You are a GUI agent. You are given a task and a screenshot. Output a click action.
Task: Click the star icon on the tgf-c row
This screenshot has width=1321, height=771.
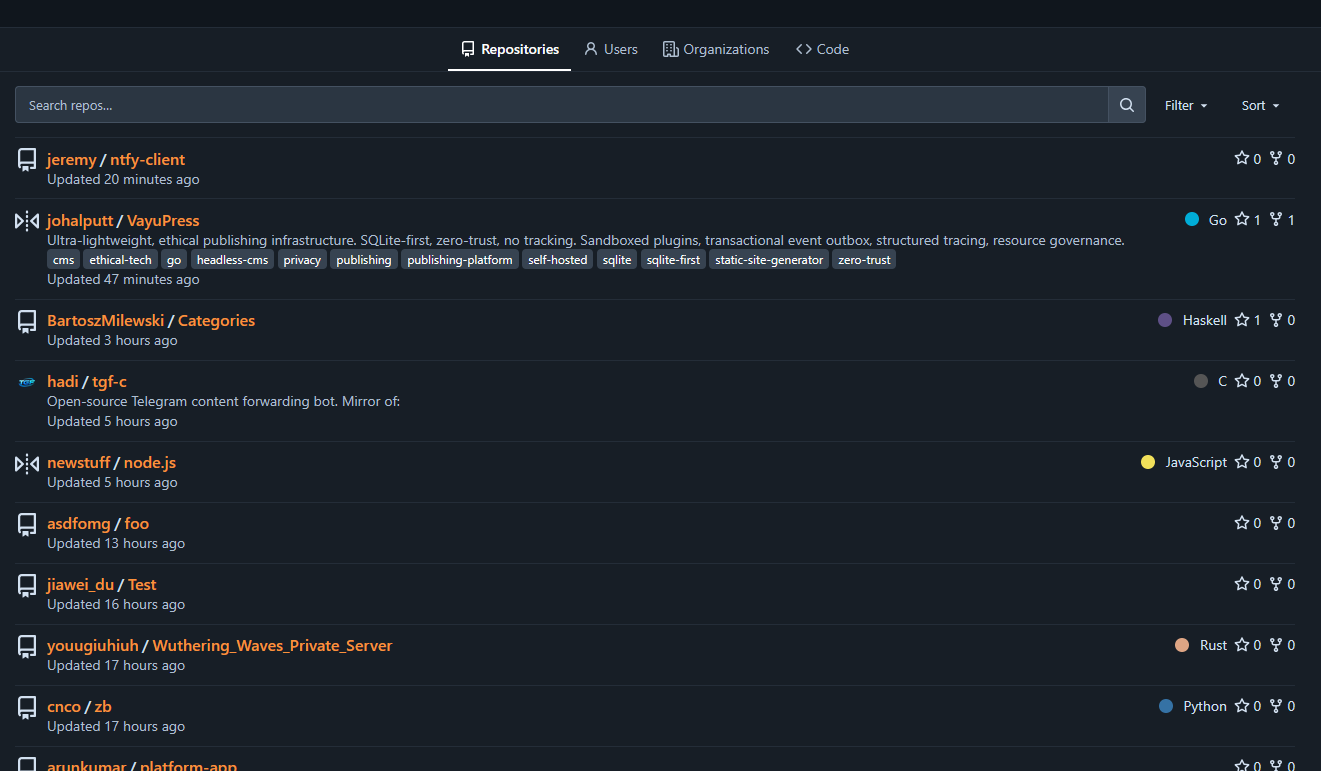coord(1242,381)
